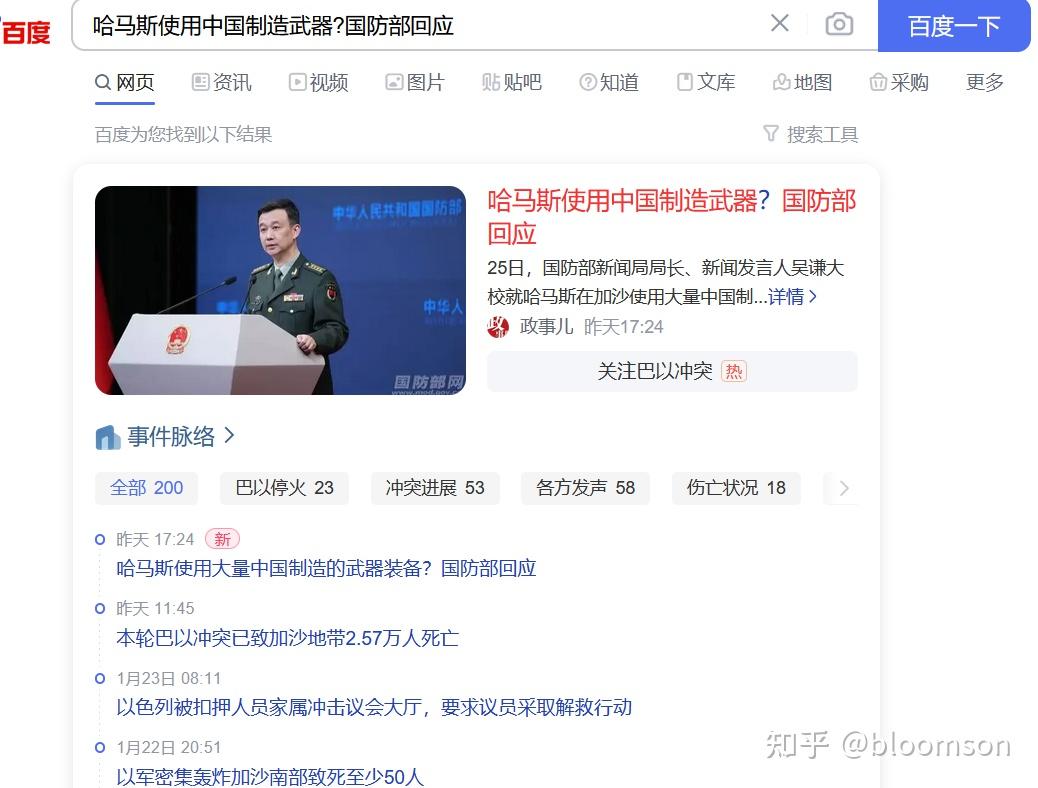Click the 事件脉络 building icon
1038x788 pixels.
(x=108, y=437)
